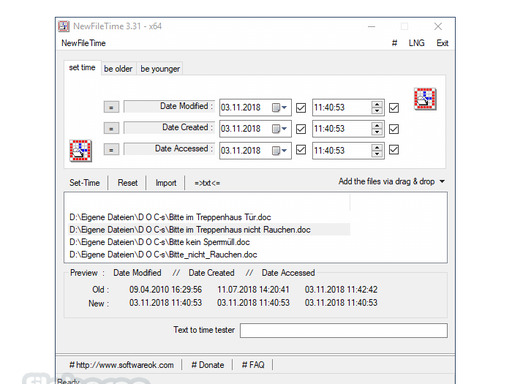Switch to the set time tab
The width and height of the screenshot is (512, 384).
(x=82, y=68)
